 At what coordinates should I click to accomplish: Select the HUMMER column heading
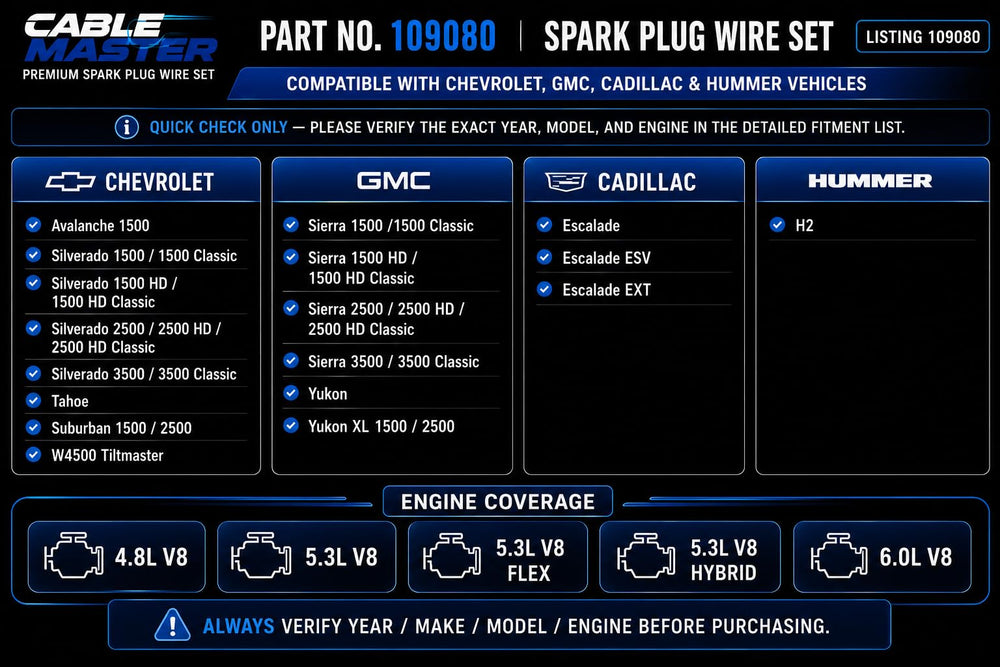(871, 181)
